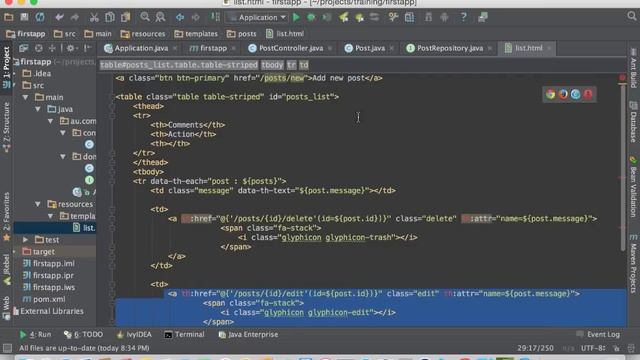Open in Opera browser icon
This screenshot has width=640, height=360.
point(588,95)
